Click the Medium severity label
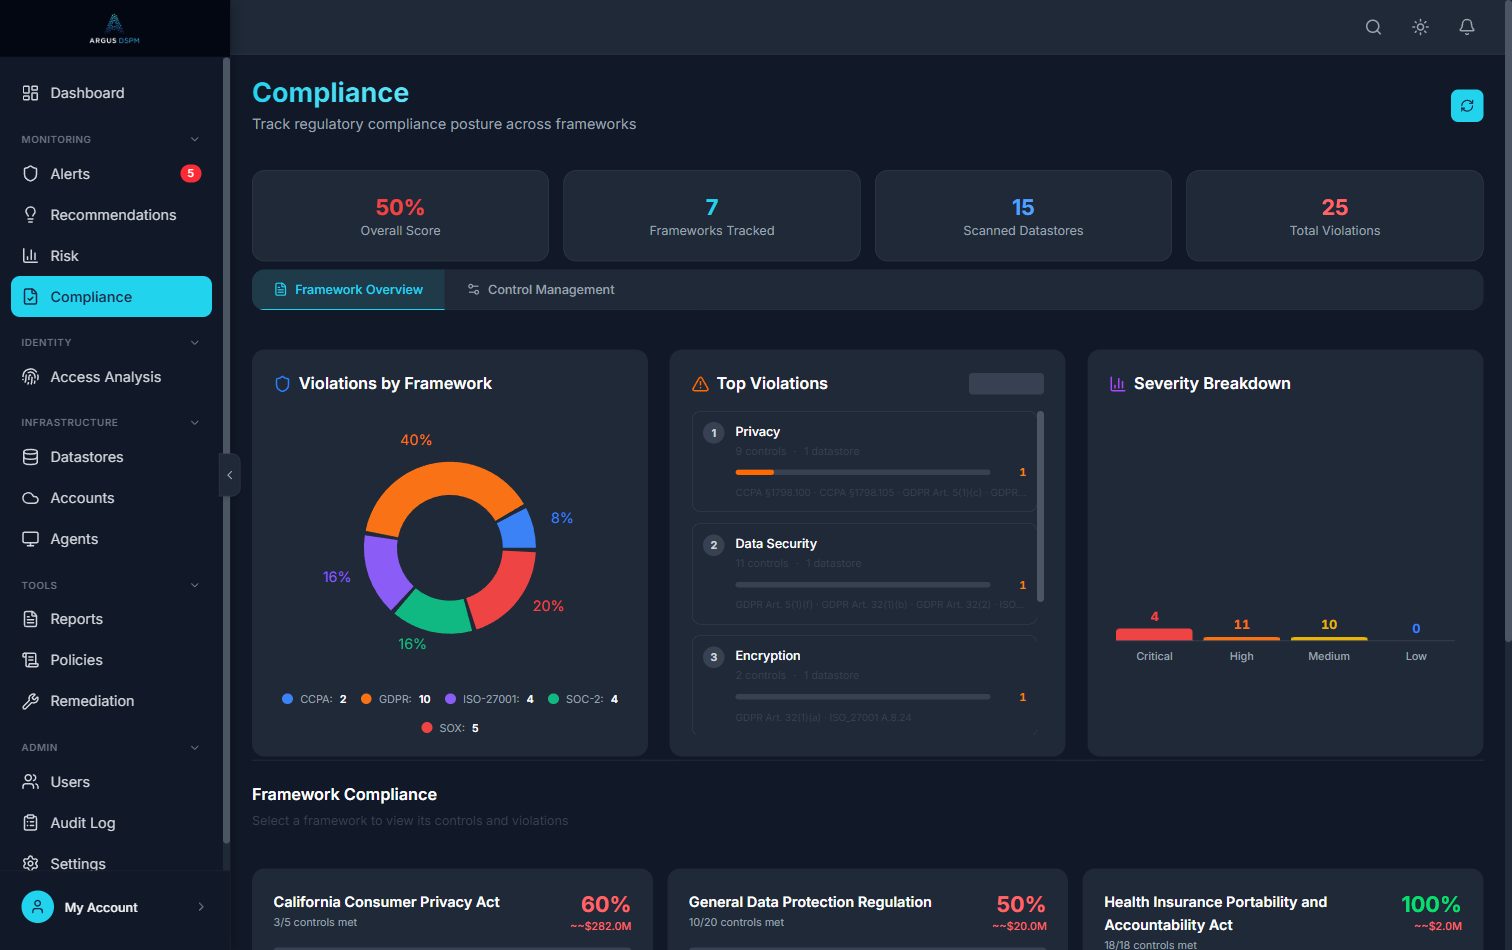 click(1329, 656)
